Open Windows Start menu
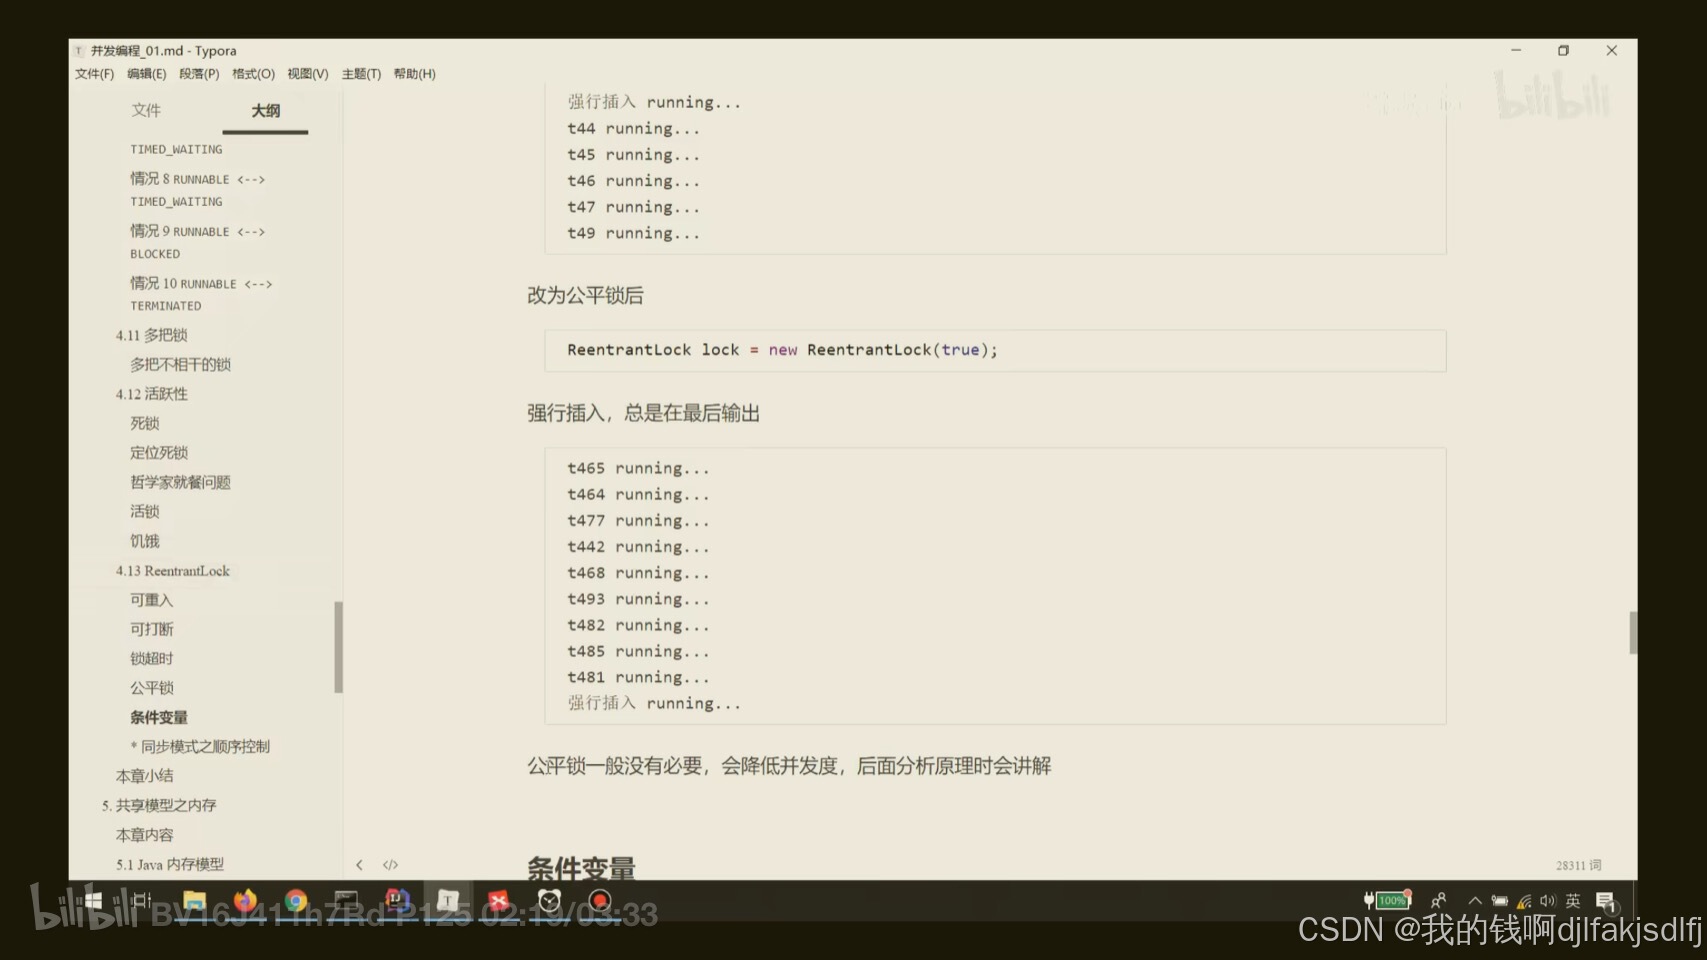 tap(93, 901)
